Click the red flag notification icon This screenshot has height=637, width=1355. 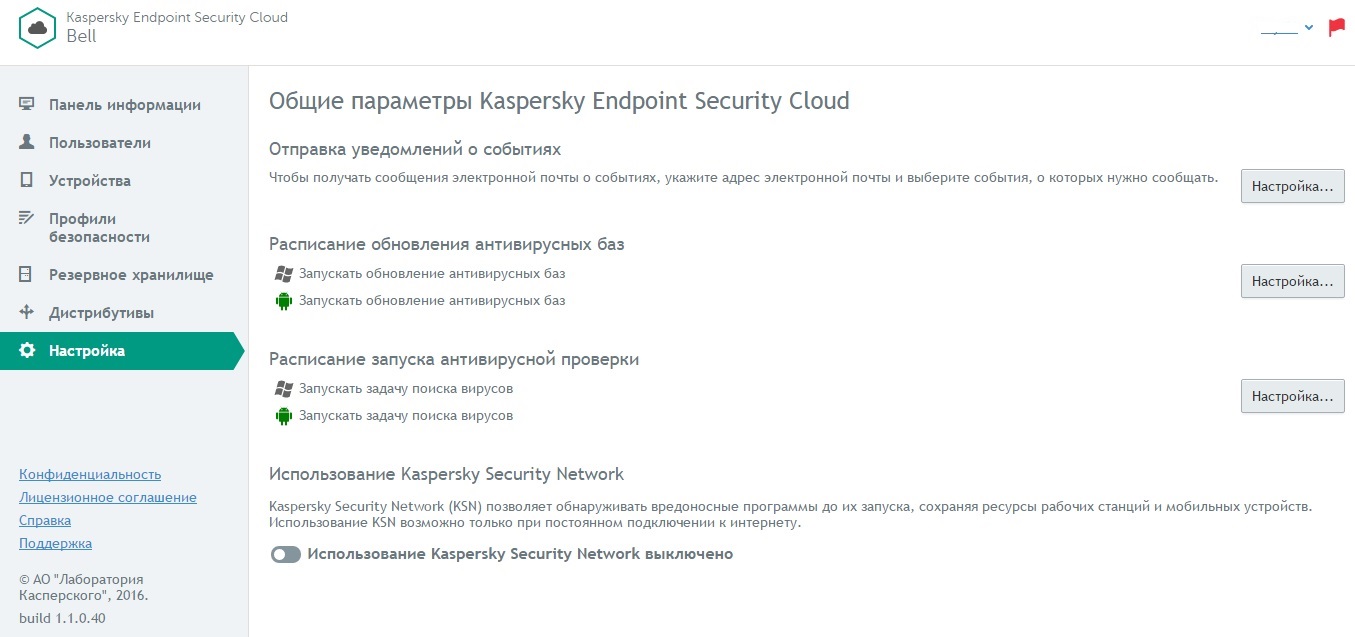(x=1336, y=28)
